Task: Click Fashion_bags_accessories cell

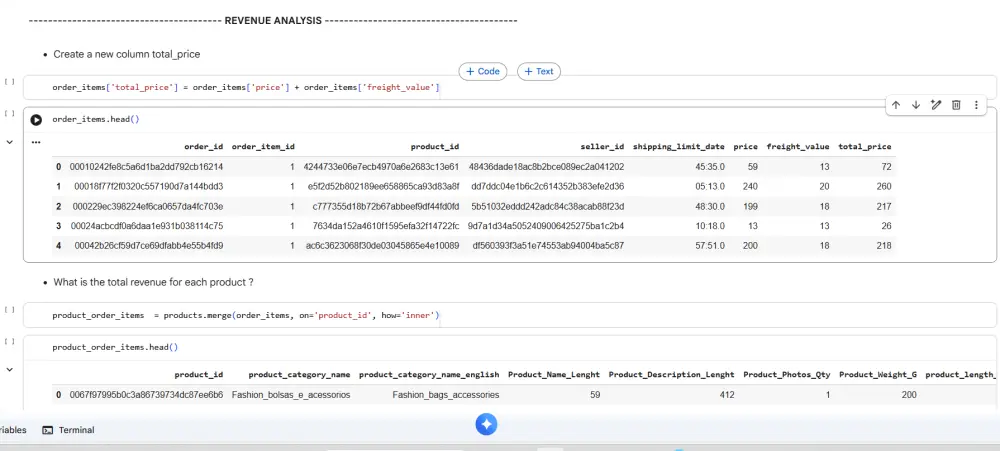Action: (446, 396)
